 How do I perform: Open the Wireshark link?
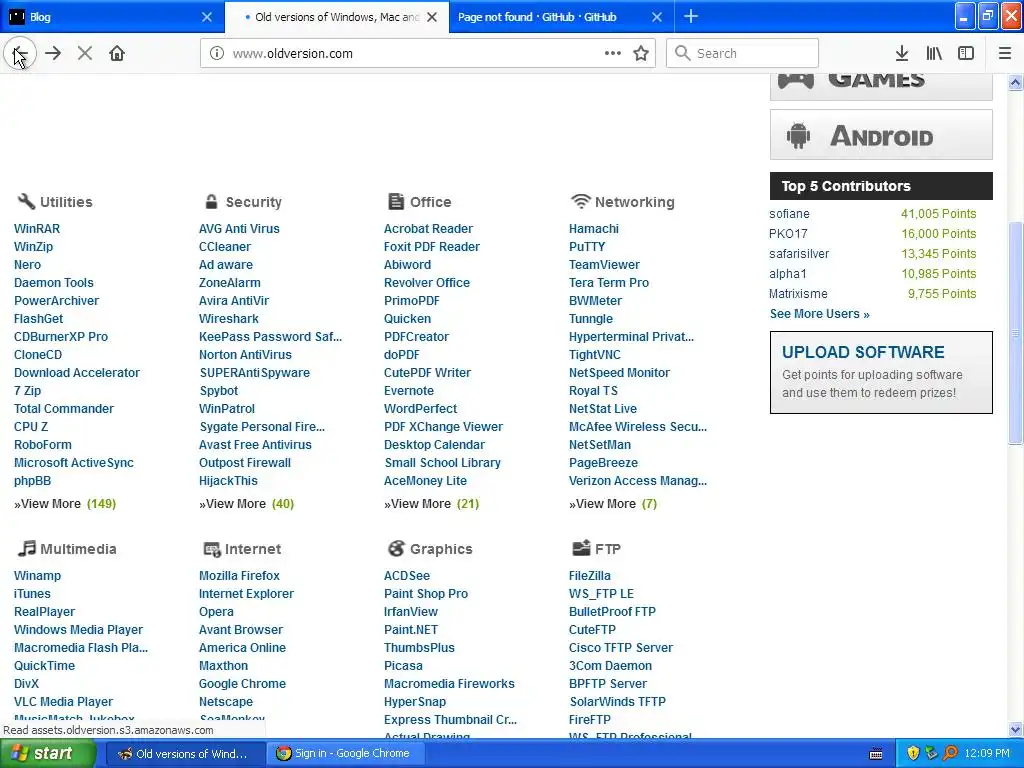click(x=229, y=319)
